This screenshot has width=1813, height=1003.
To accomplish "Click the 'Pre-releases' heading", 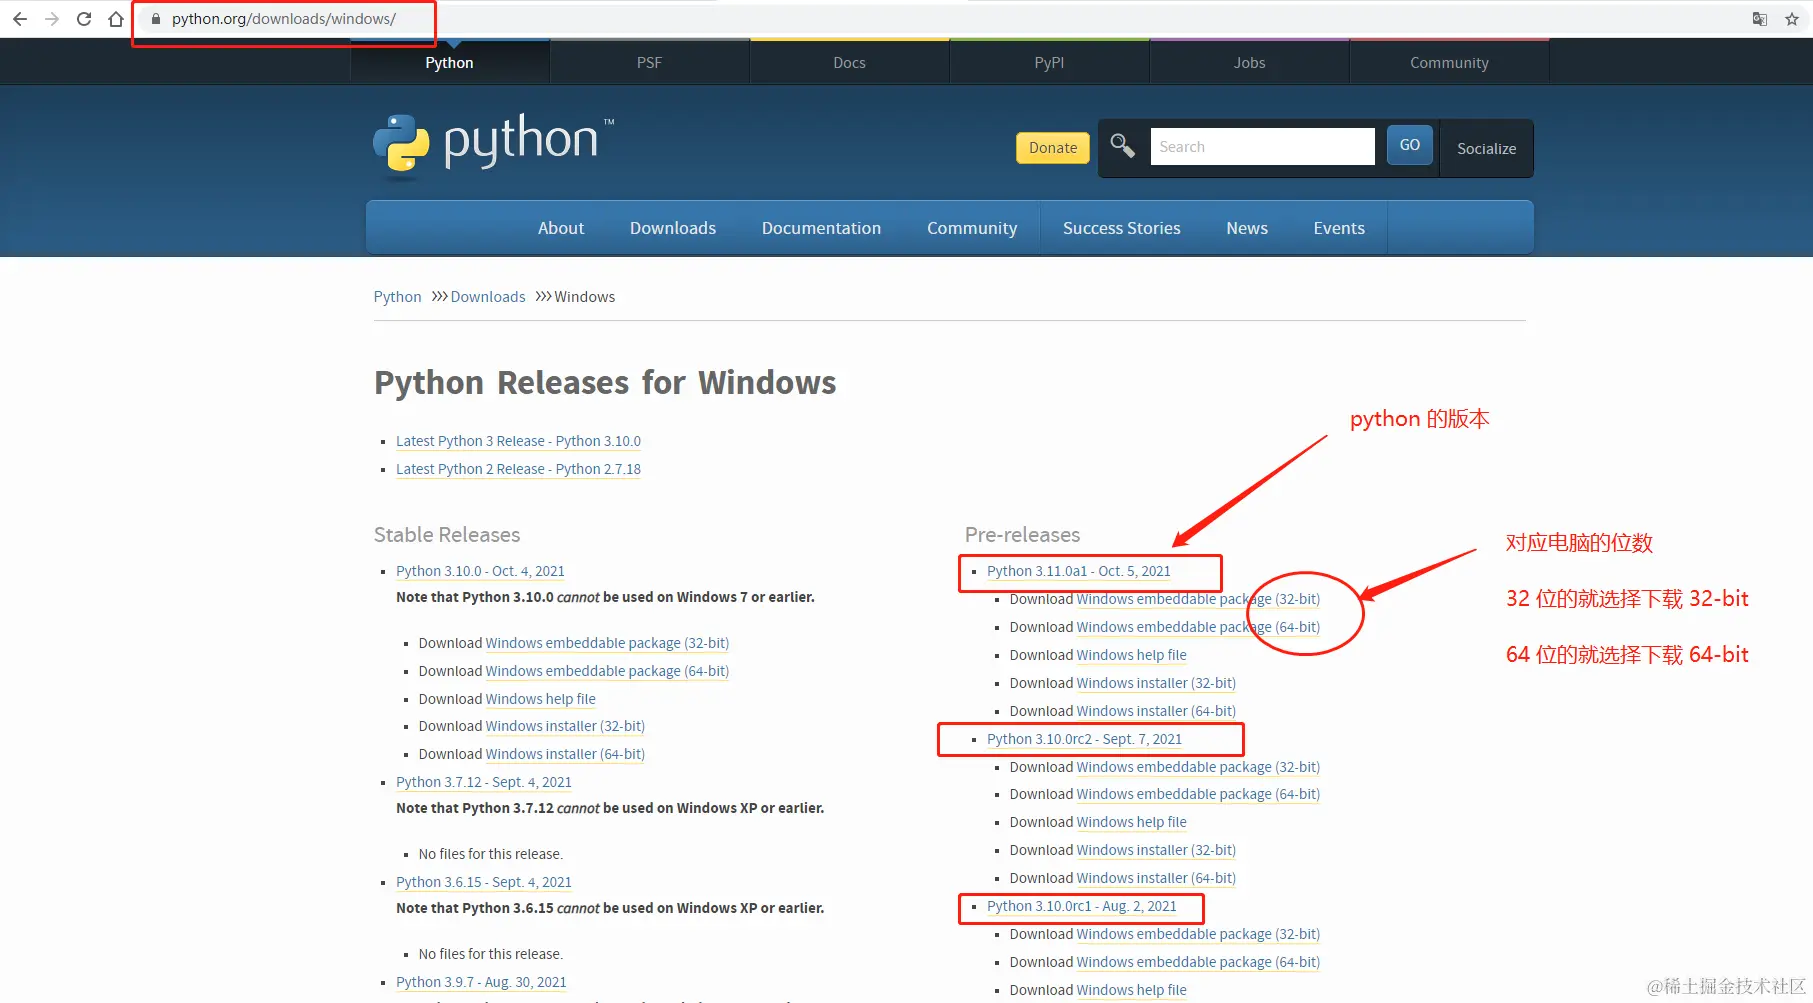I will [1022, 535].
